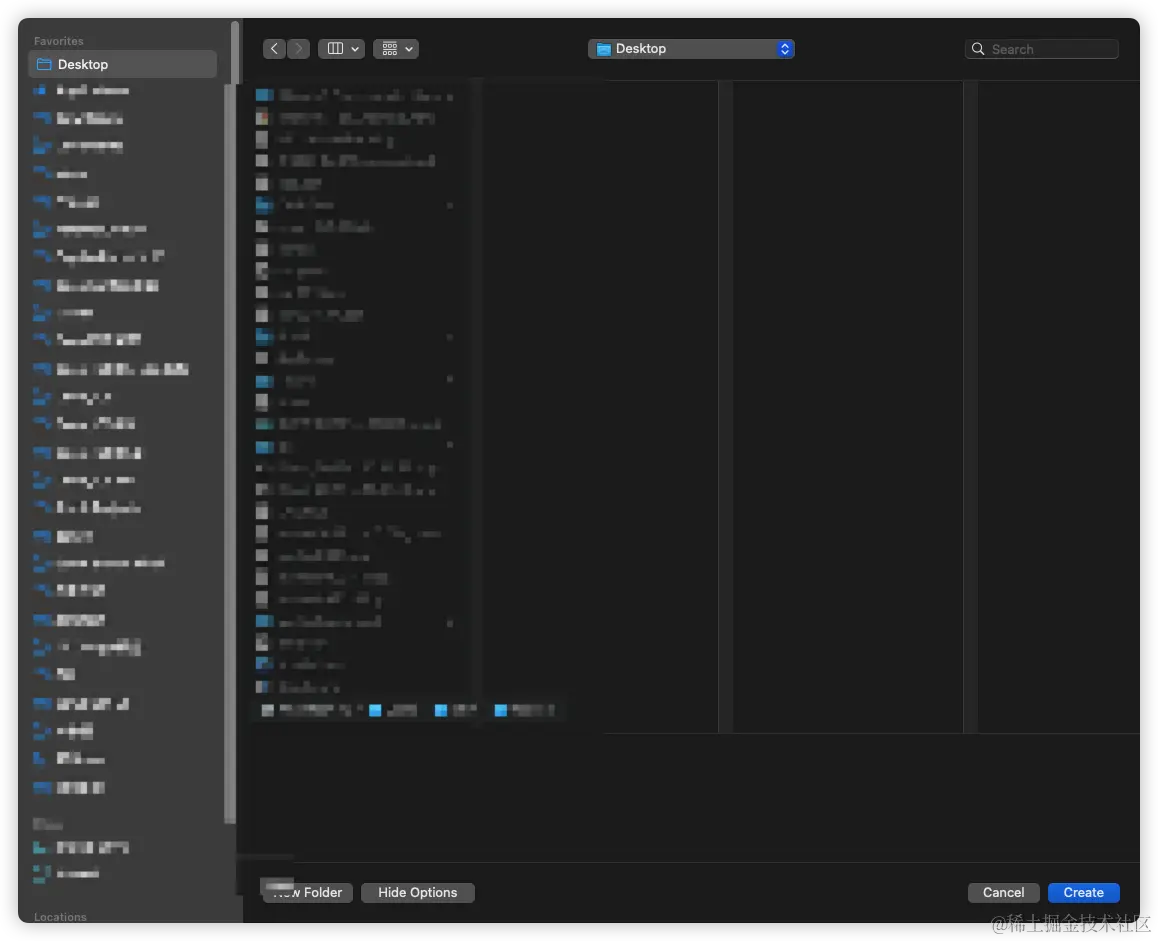Click the forward navigation arrow

tap(298, 48)
